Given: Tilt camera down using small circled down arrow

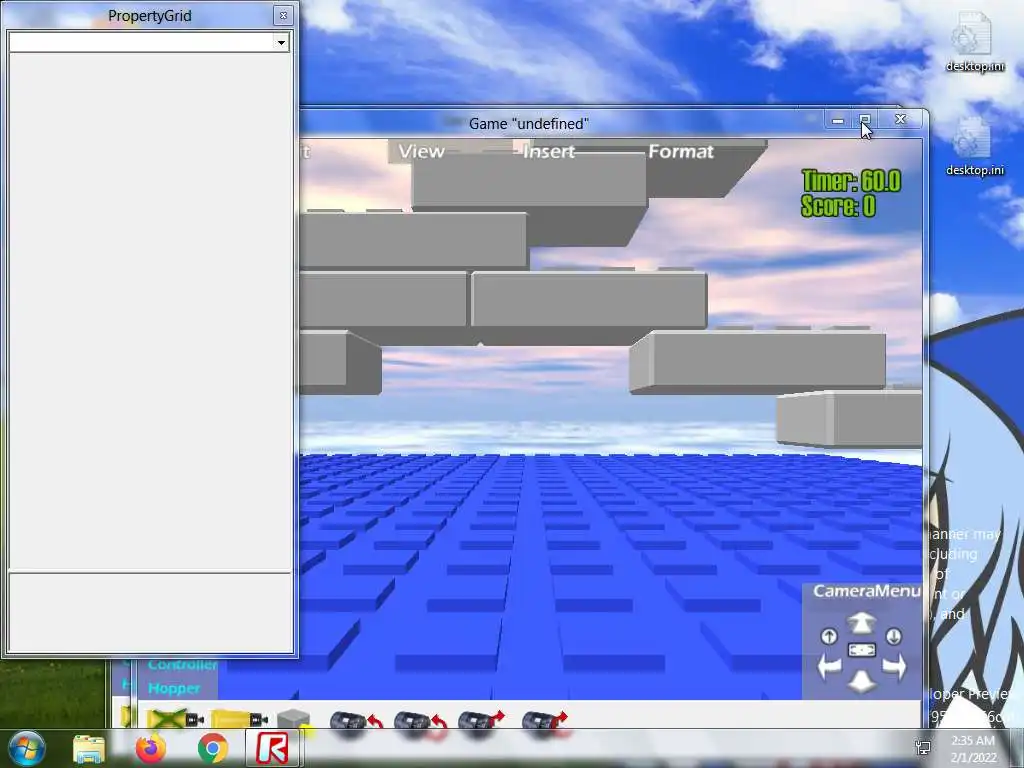Looking at the screenshot, I should (x=894, y=636).
